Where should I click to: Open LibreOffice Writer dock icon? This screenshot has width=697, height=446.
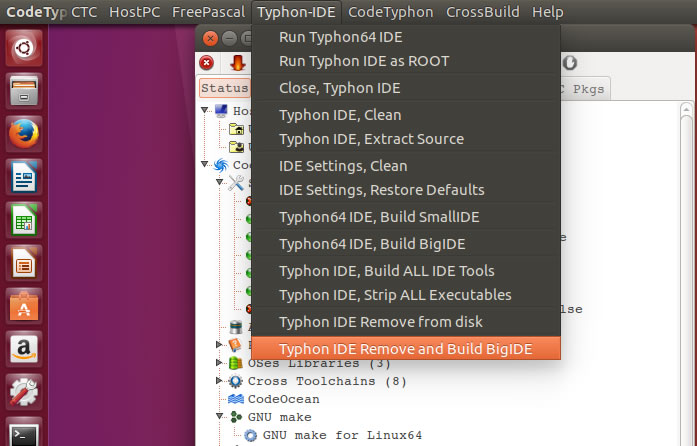click(24, 177)
